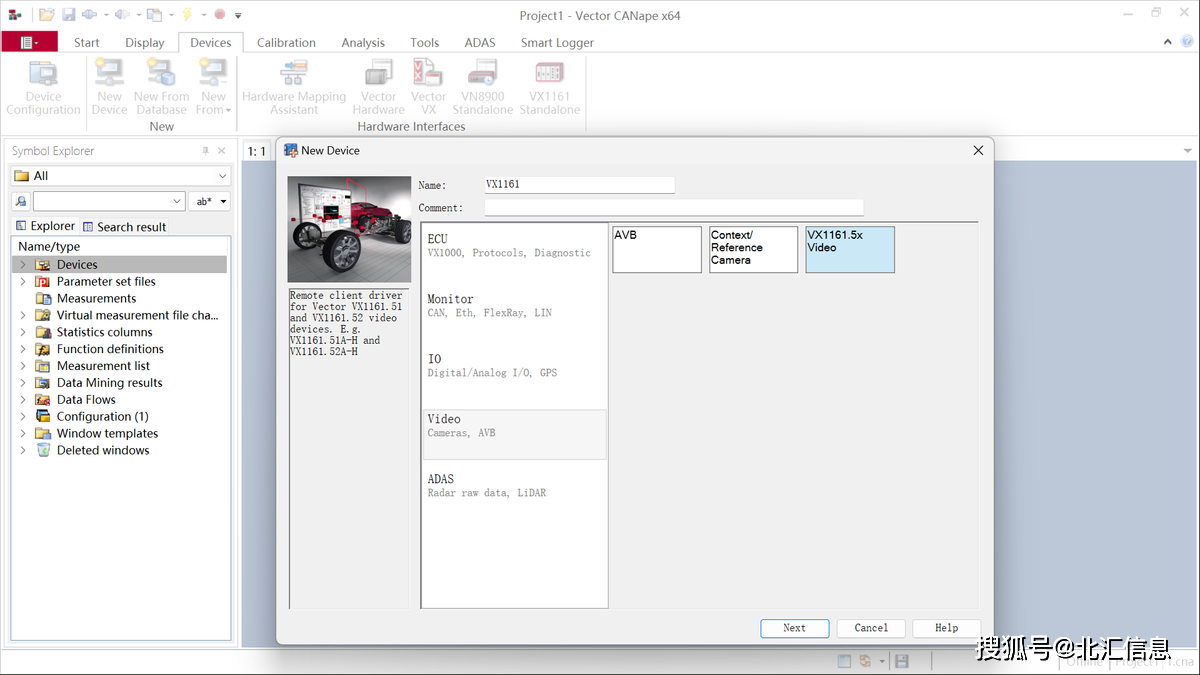Expand the Parameter set files node
Screen dimensions: 1200x675
[x=23, y=282]
